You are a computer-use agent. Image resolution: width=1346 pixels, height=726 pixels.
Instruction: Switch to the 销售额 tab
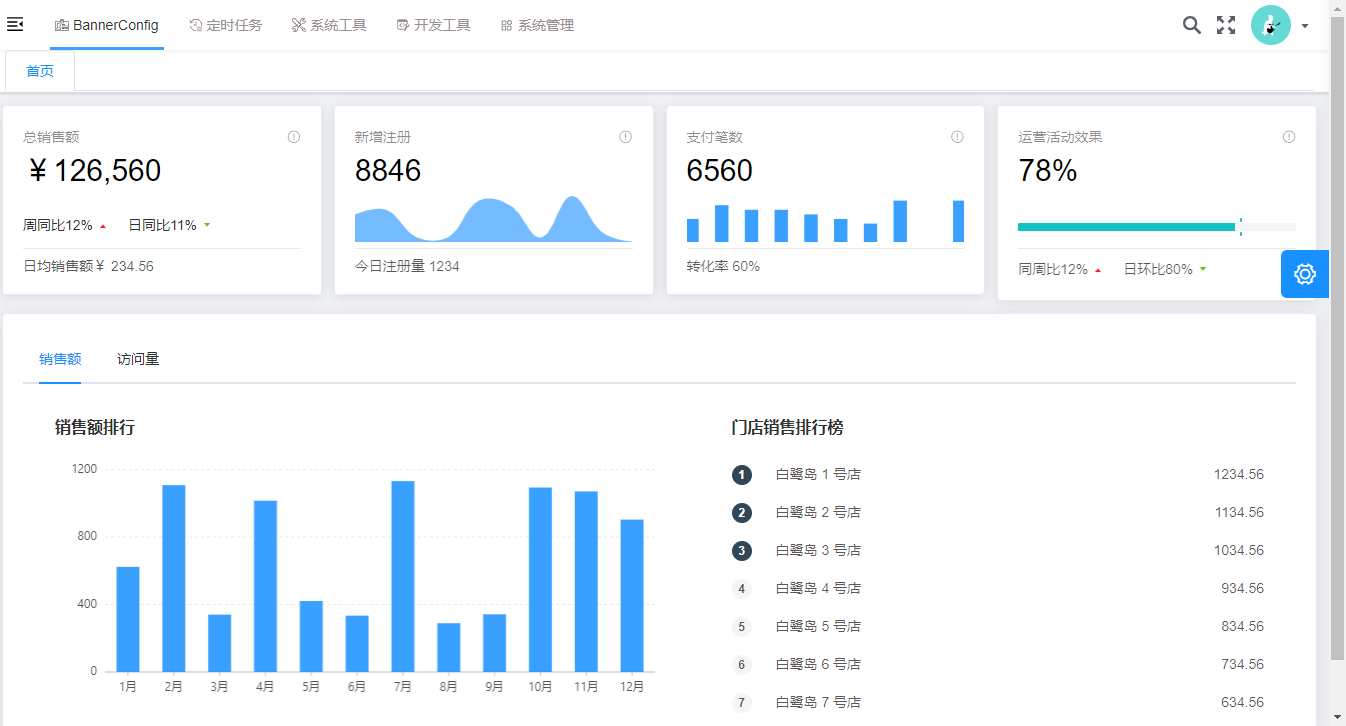tap(60, 359)
